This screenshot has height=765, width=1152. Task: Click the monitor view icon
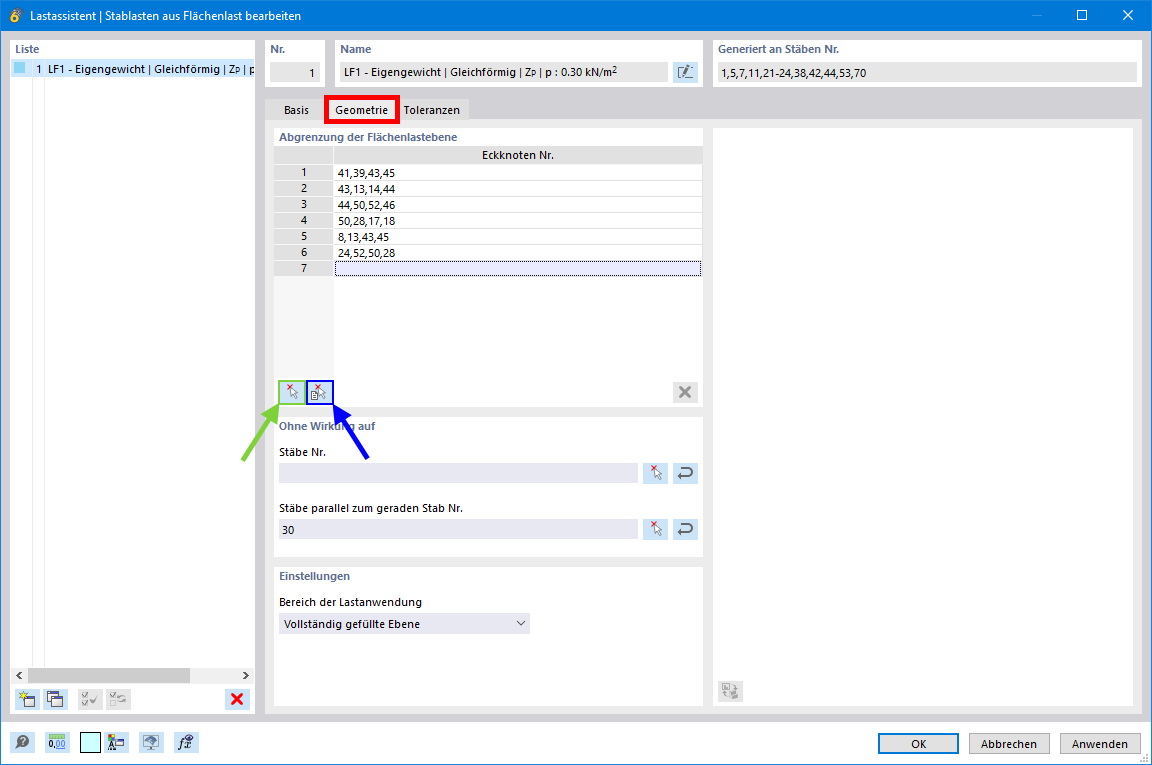pos(151,742)
